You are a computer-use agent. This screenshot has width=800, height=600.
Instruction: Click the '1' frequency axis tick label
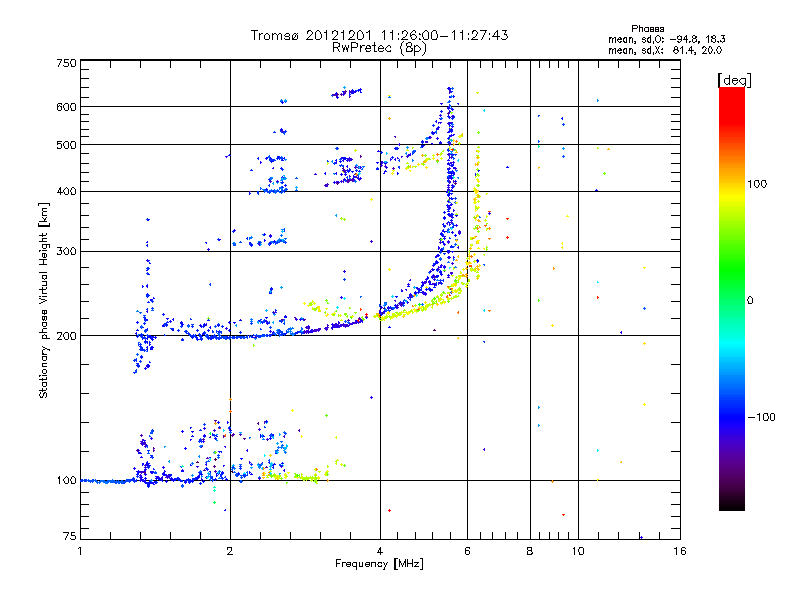[80, 551]
